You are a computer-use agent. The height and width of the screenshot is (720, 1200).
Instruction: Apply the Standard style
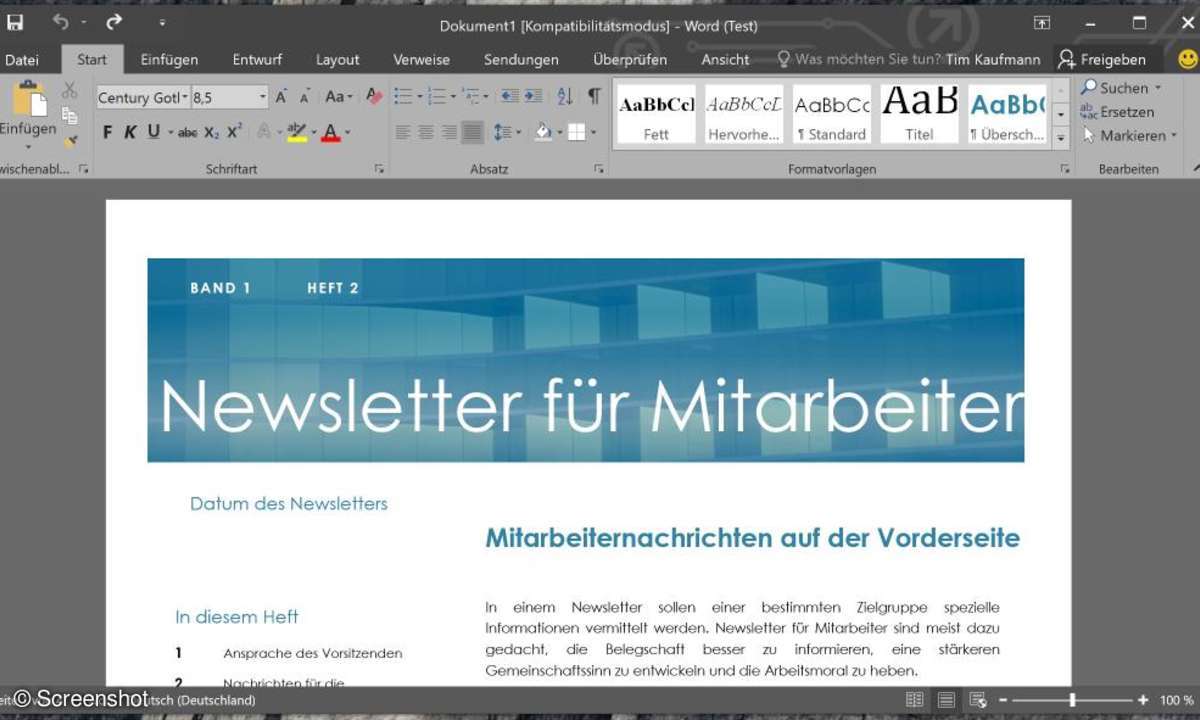click(832, 114)
